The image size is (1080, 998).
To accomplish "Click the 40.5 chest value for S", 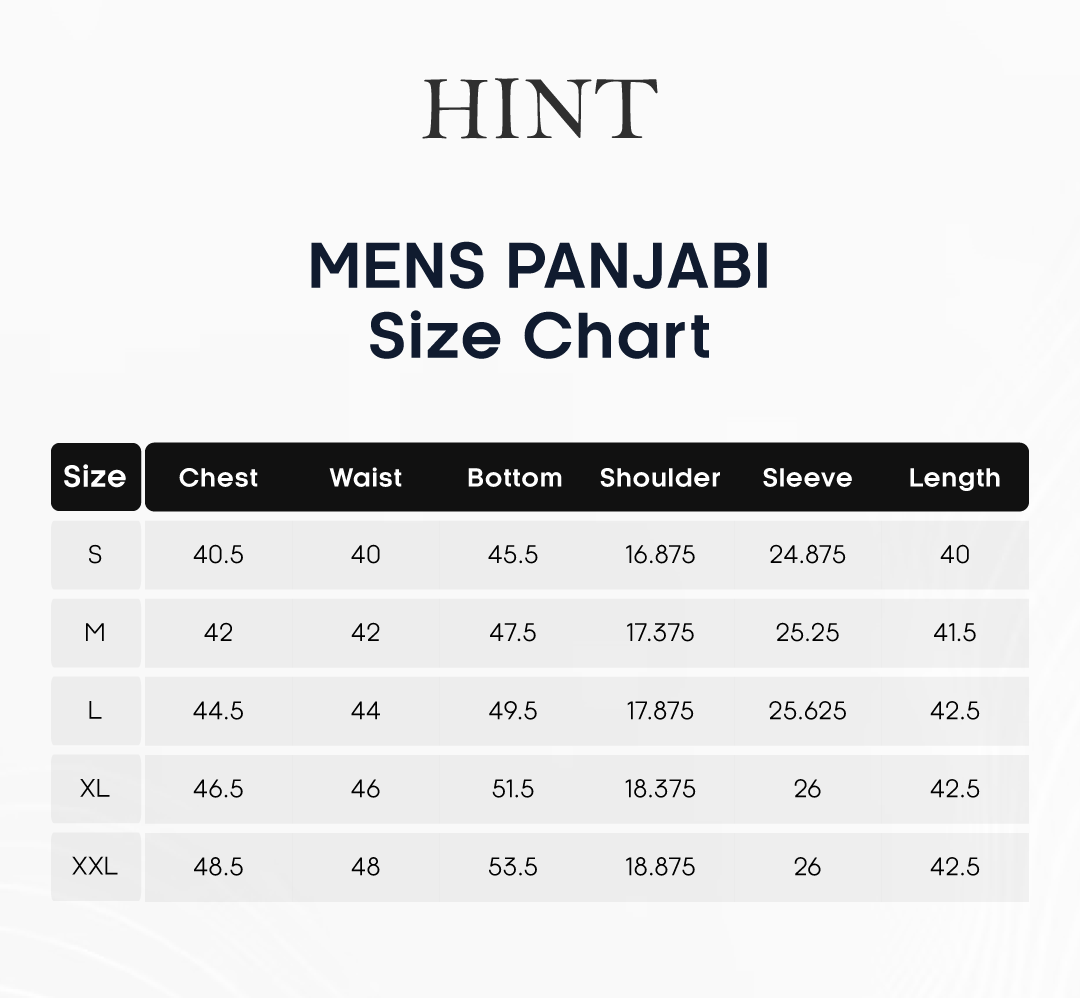I will [218, 554].
